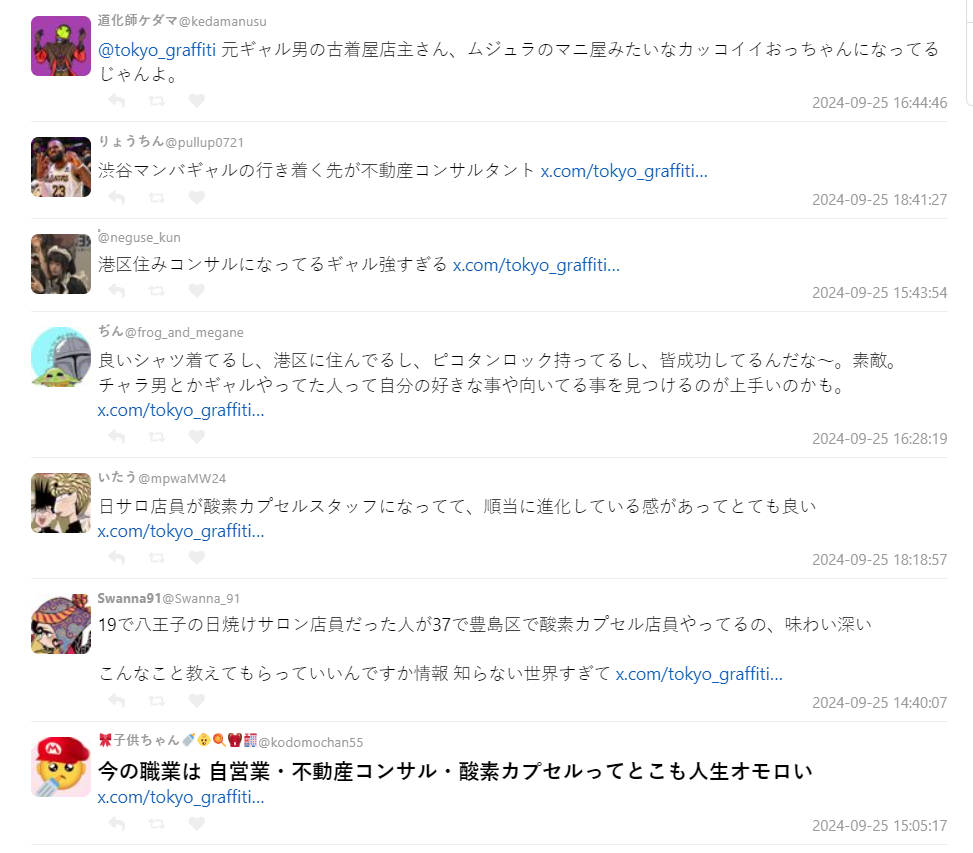
Task: Reply to the pullup0721 tweet
Action: point(117,197)
